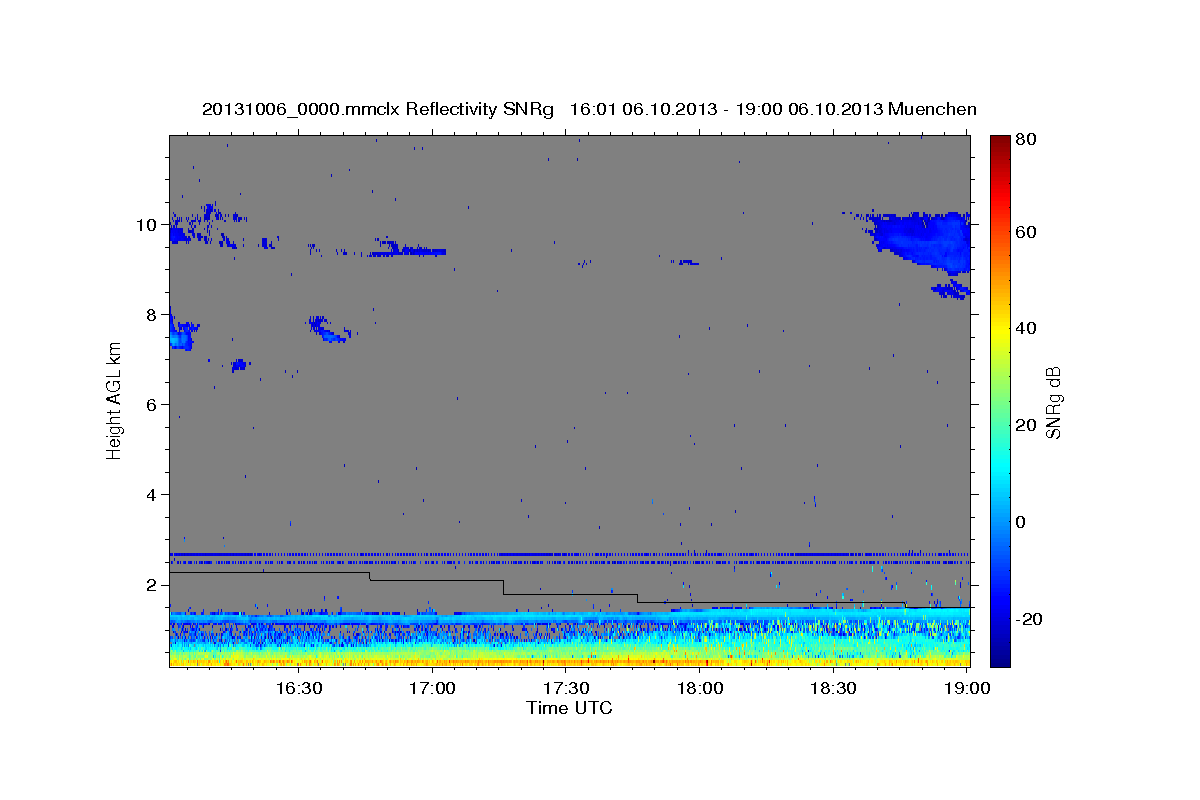Click the height tick label 6
The height and width of the screenshot is (800, 1200).
(153, 405)
